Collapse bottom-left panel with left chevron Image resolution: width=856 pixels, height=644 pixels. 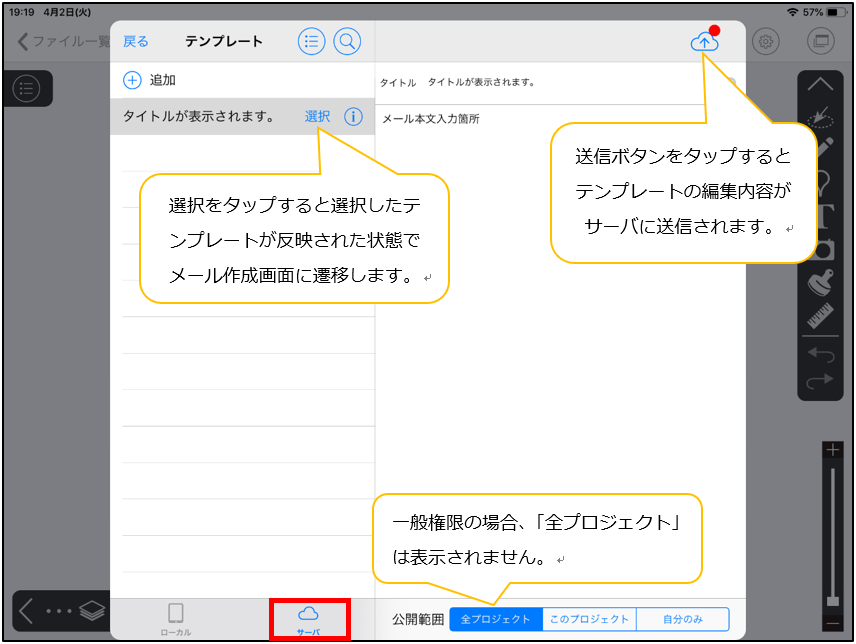[x=26, y=612]
